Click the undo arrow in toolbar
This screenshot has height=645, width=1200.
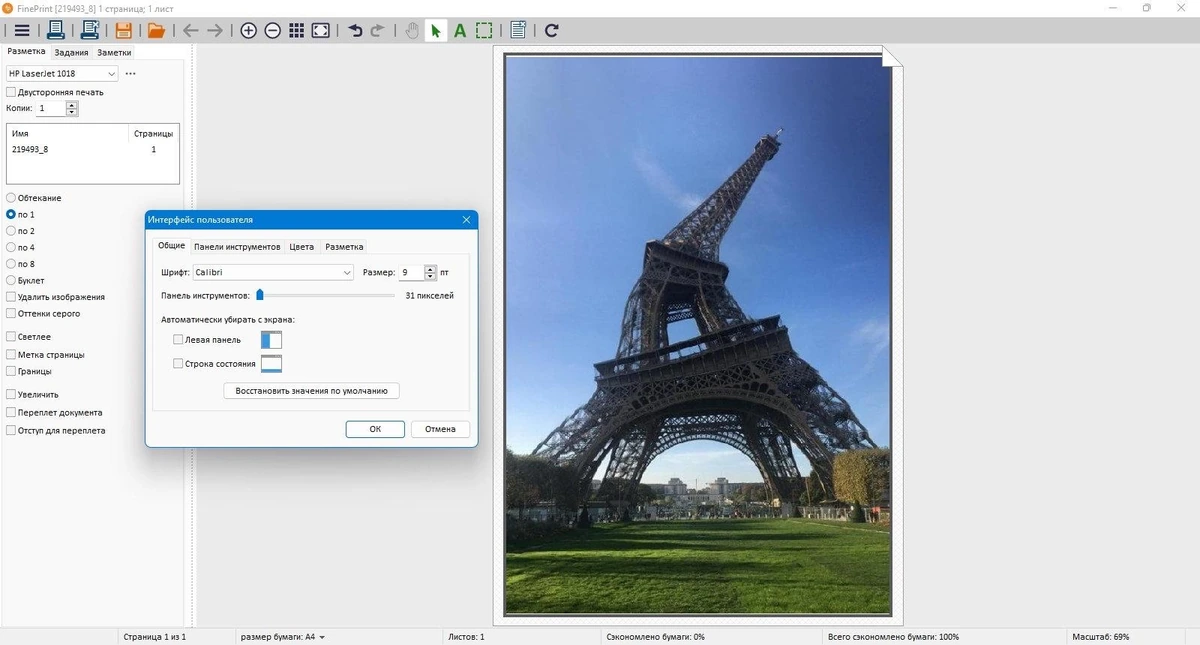tap(355, 30)
